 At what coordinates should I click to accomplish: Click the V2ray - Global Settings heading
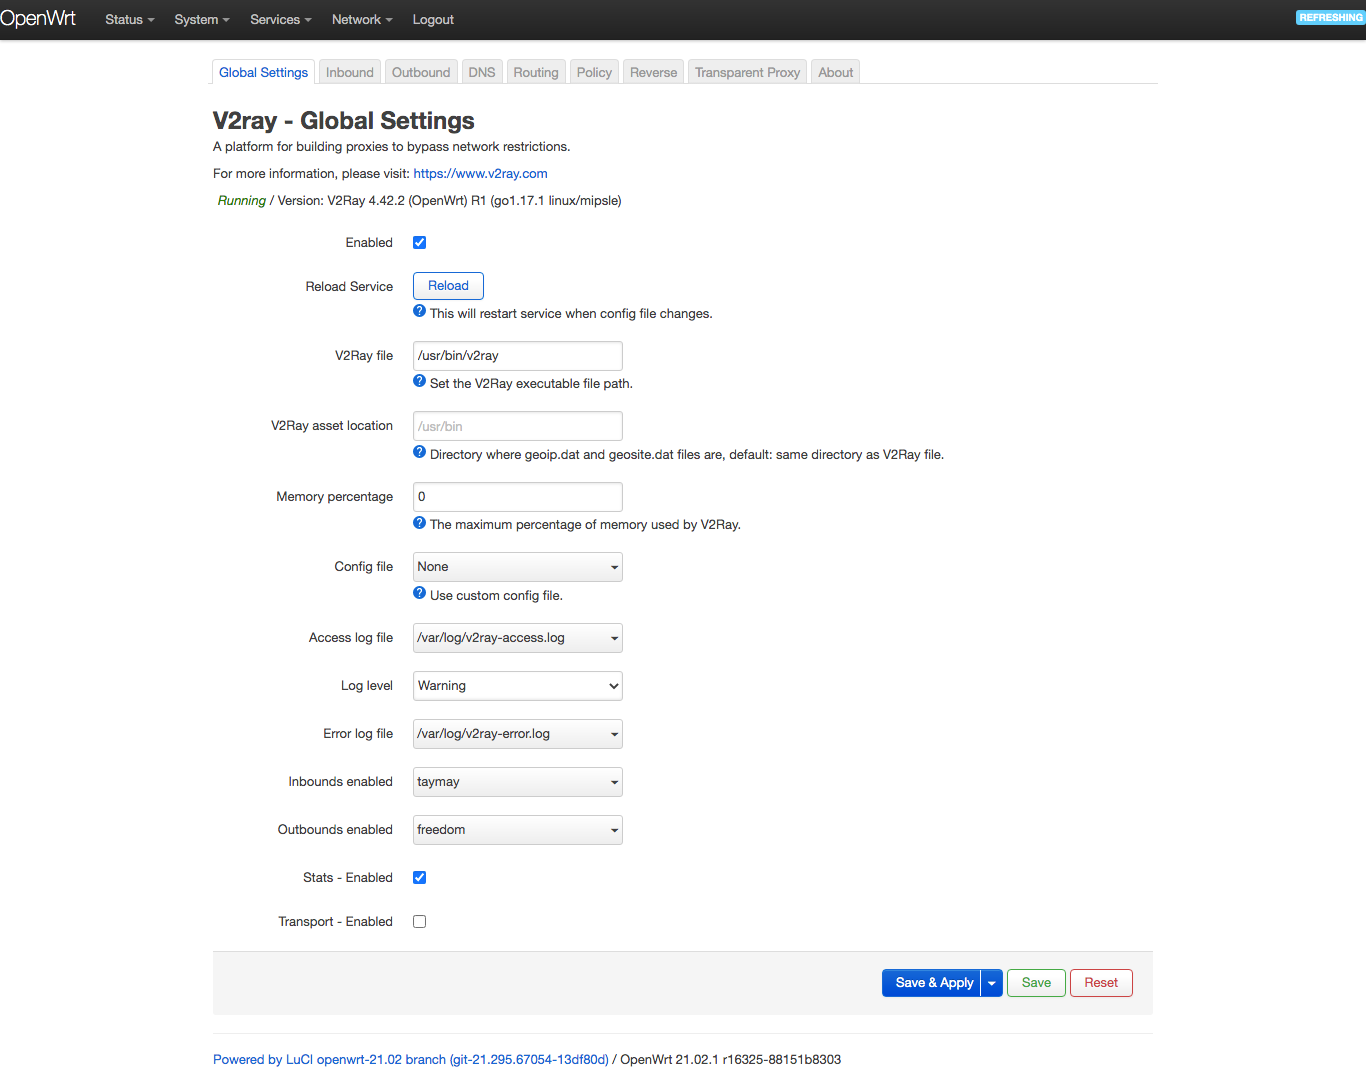tap(344, 121)
